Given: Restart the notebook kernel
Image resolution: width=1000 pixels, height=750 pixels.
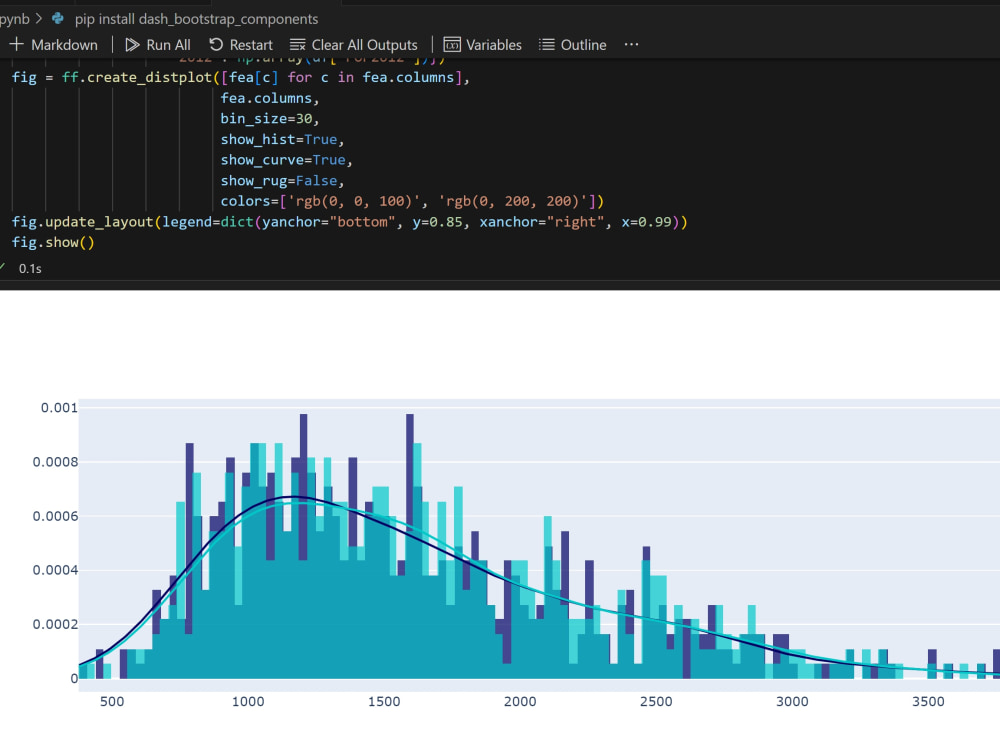Looking at the screenshot, I should point(241,45).
